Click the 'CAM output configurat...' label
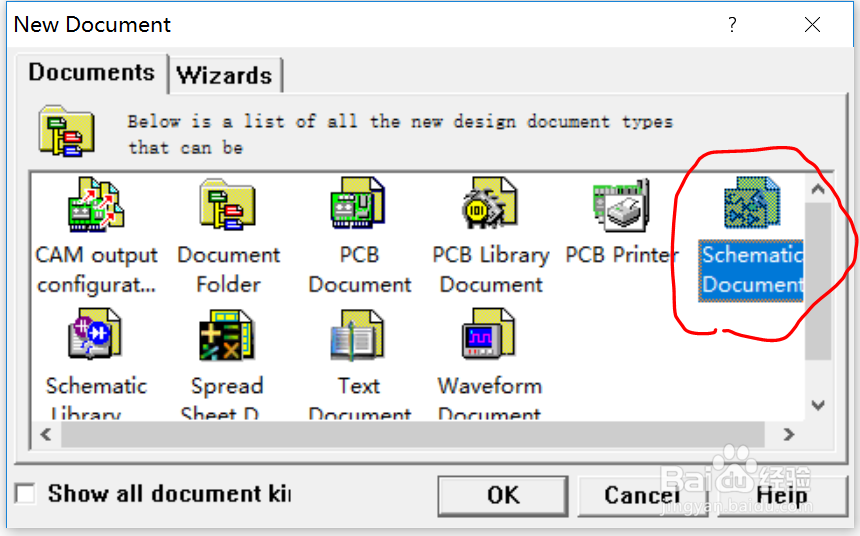 [x=97, y=270]
